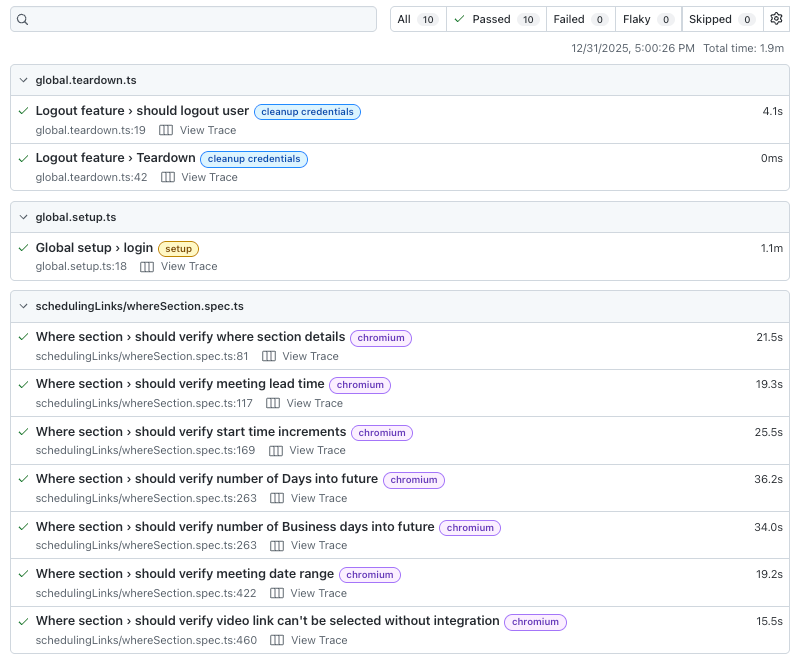Toggle the 'chromium' tag filter on a test

point(380,337)
